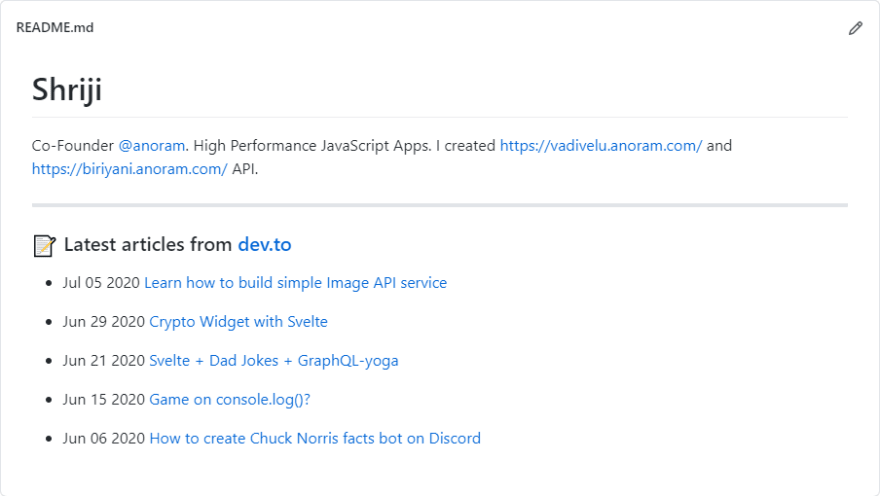
Task: Click the Jun 06 2020 date text
Action: click(x=104, y=438)
